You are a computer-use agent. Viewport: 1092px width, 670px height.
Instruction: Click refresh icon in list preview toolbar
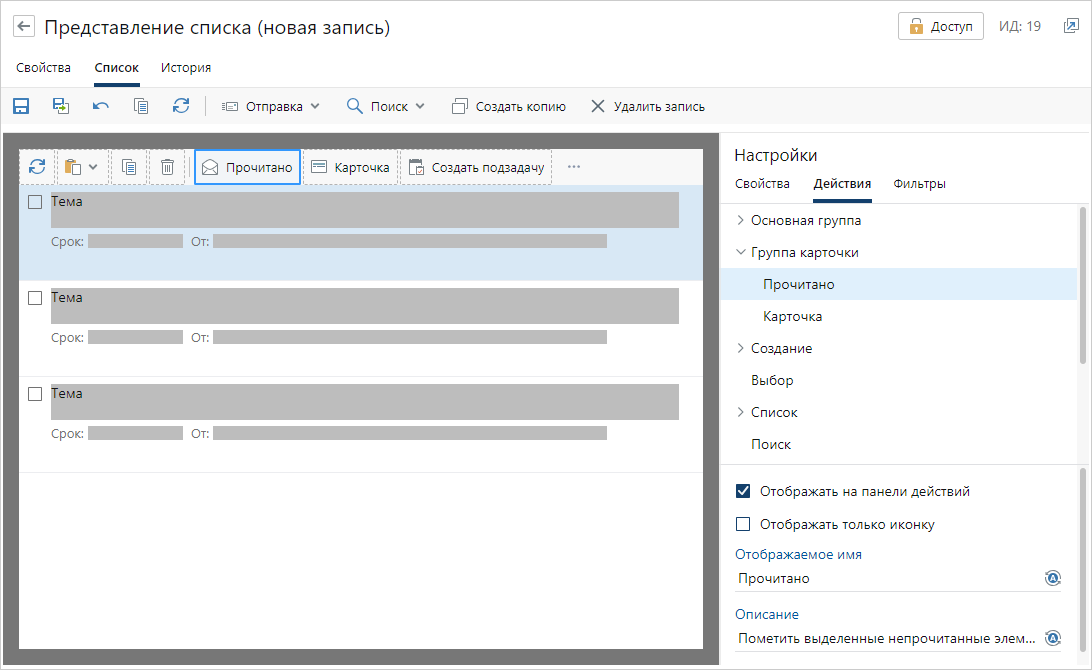(x=37, y=167)
